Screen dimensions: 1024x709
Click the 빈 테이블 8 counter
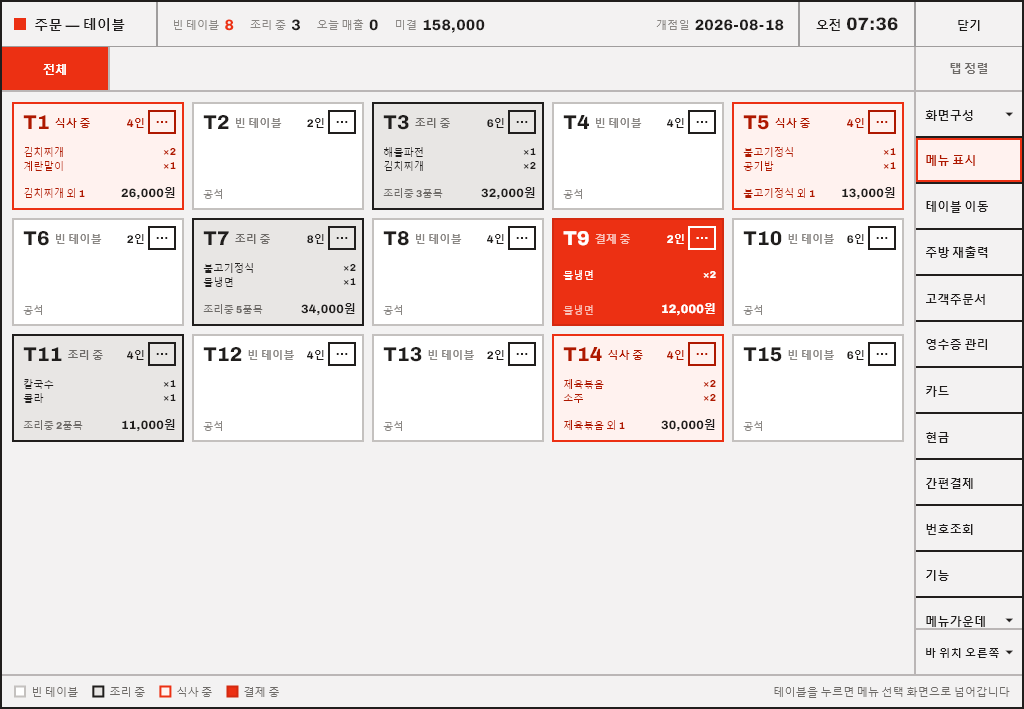click(203, 25)
